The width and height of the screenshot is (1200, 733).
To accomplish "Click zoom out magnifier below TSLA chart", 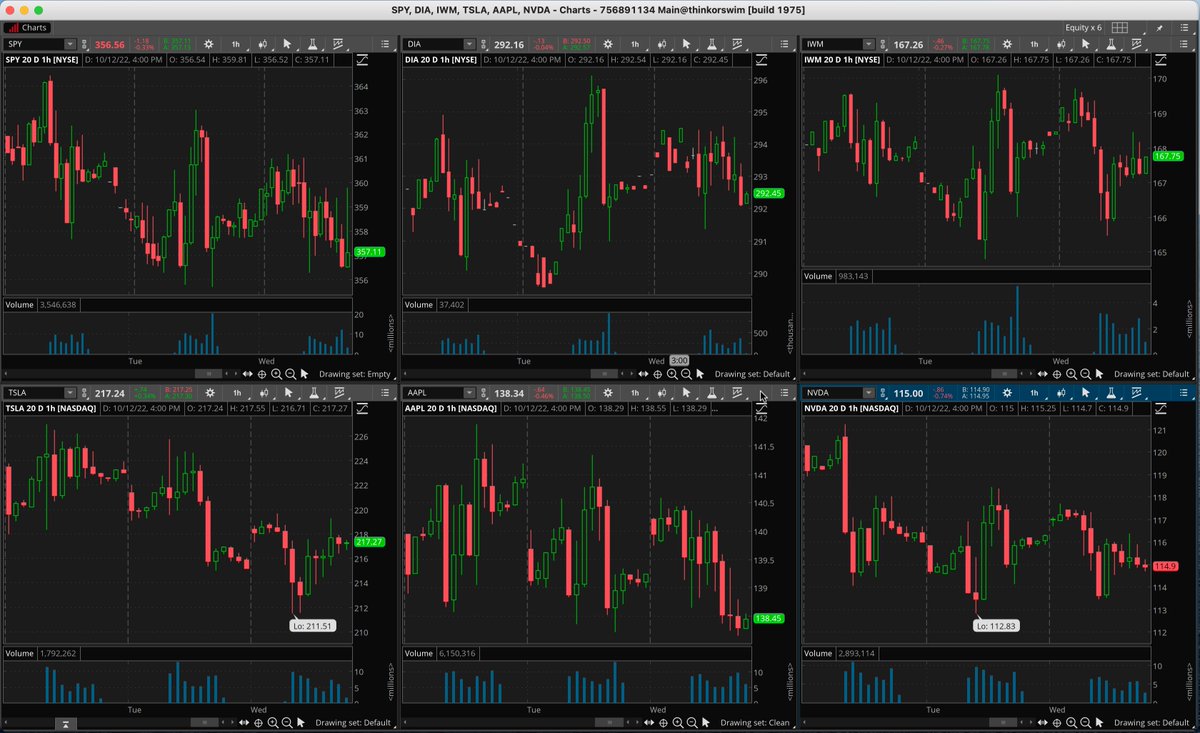I will [x=288, y=722].
